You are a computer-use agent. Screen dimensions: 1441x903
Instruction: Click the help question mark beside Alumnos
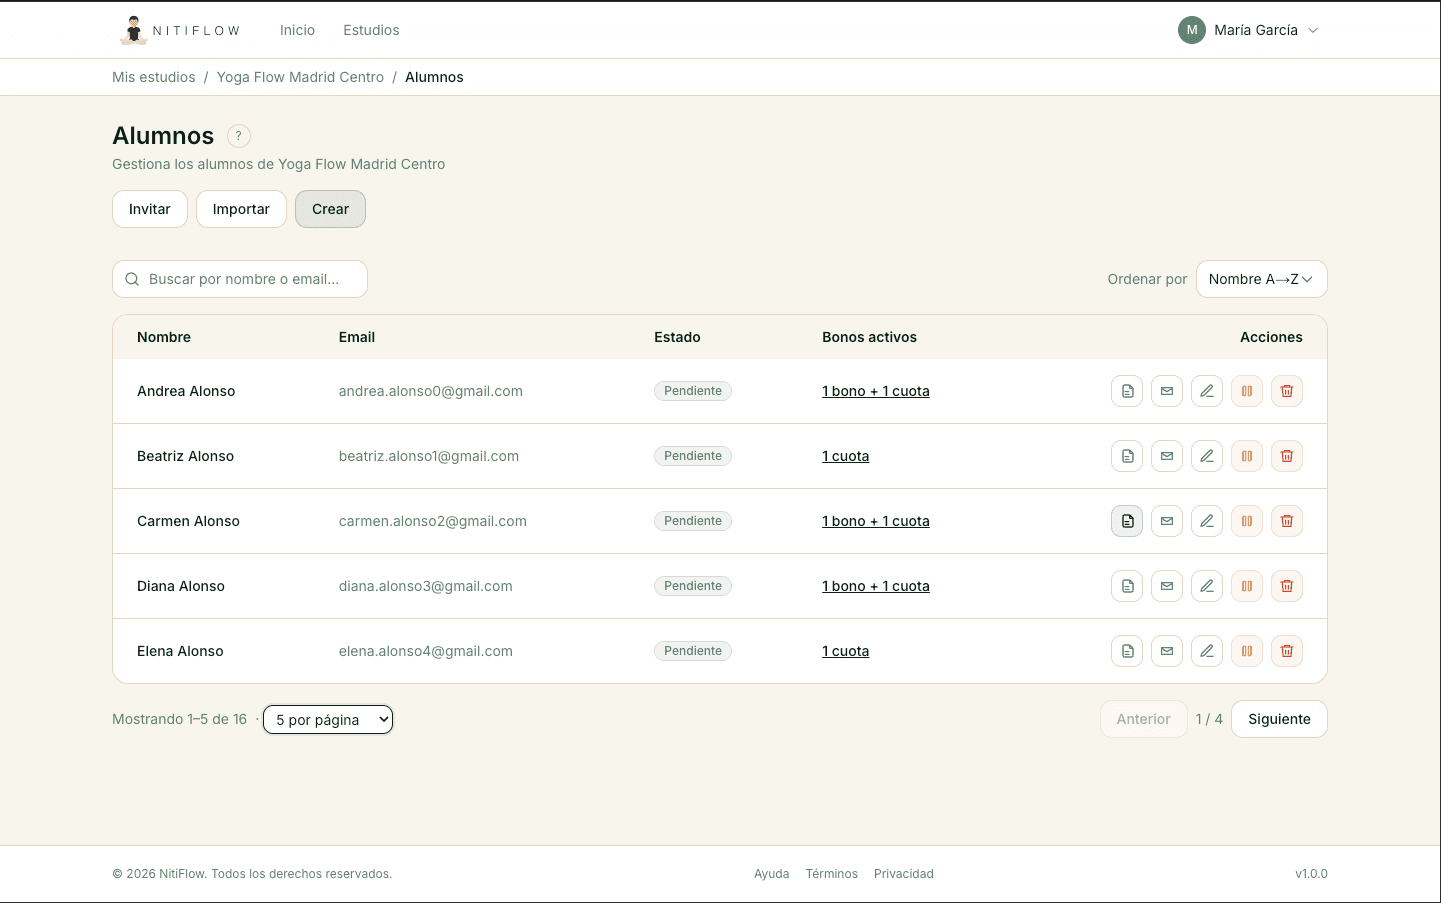pyautogui.click(x=238, y=136)
